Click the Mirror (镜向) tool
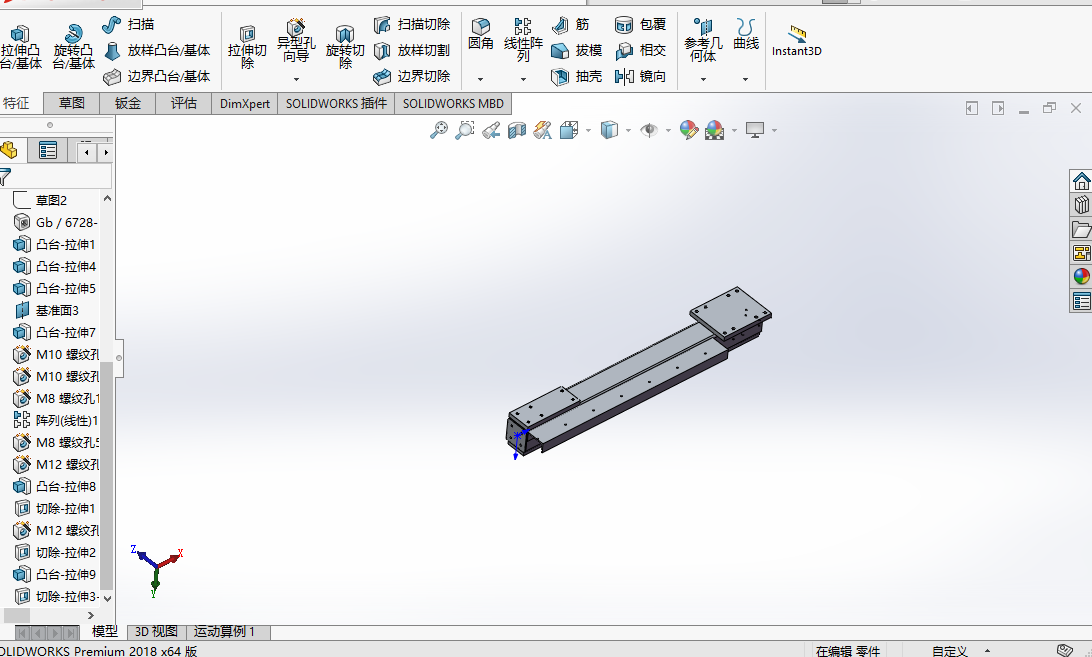Image resolution: width=1092 pixels, height=657 pixels. [640, 76]
